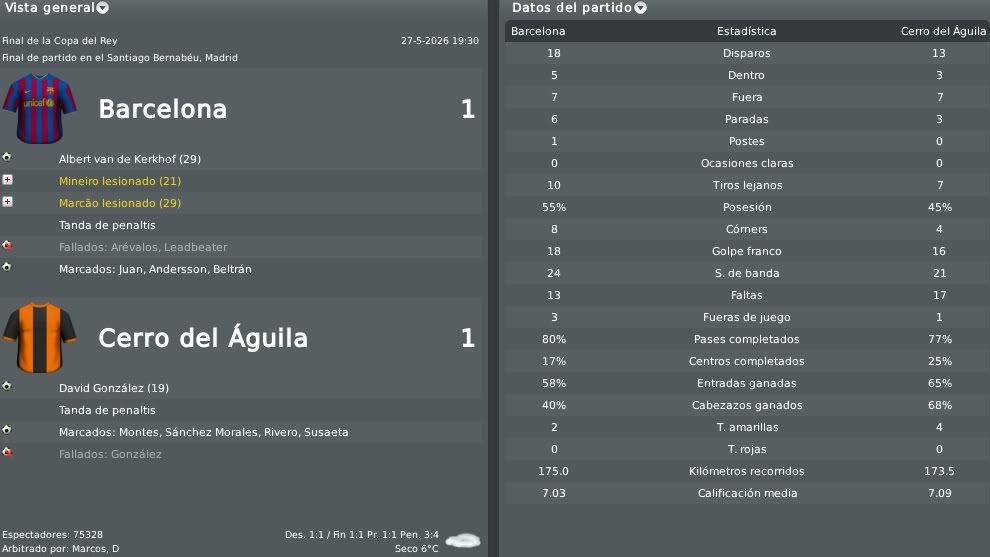Click the Barcelona striped jersey icon
The height and width of the screenshot is (557, 990).
click(x=39, y=109)
